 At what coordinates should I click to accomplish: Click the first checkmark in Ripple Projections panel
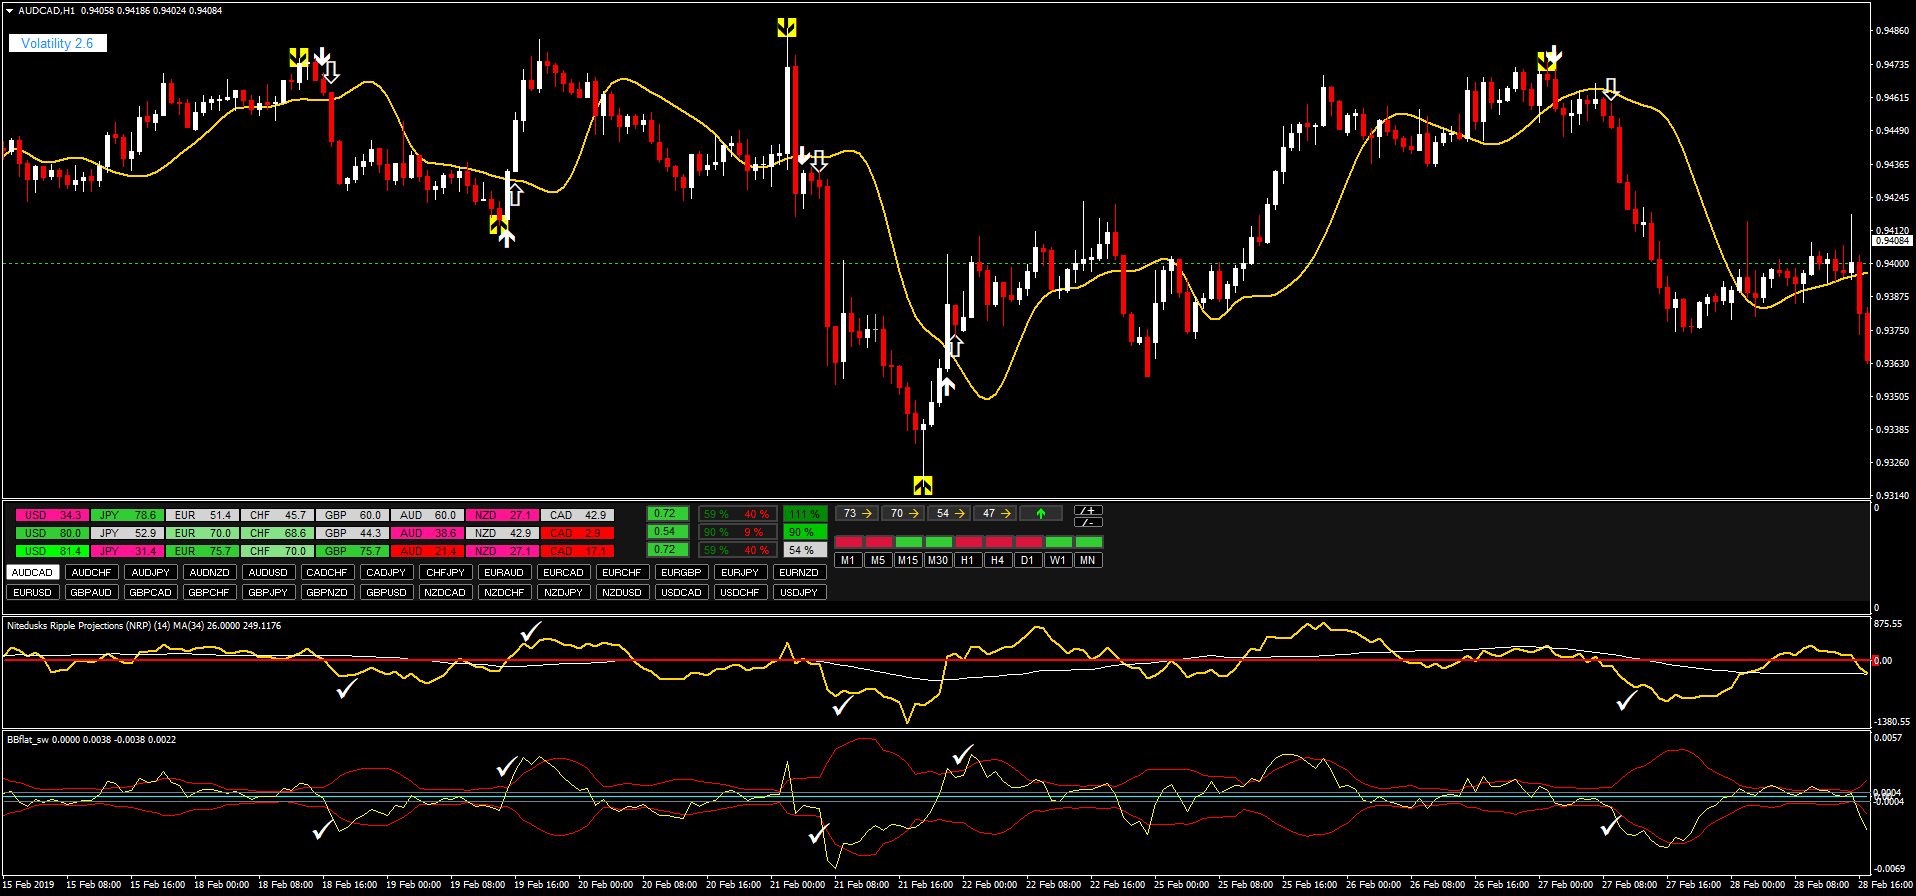click(x=346, y=689)
